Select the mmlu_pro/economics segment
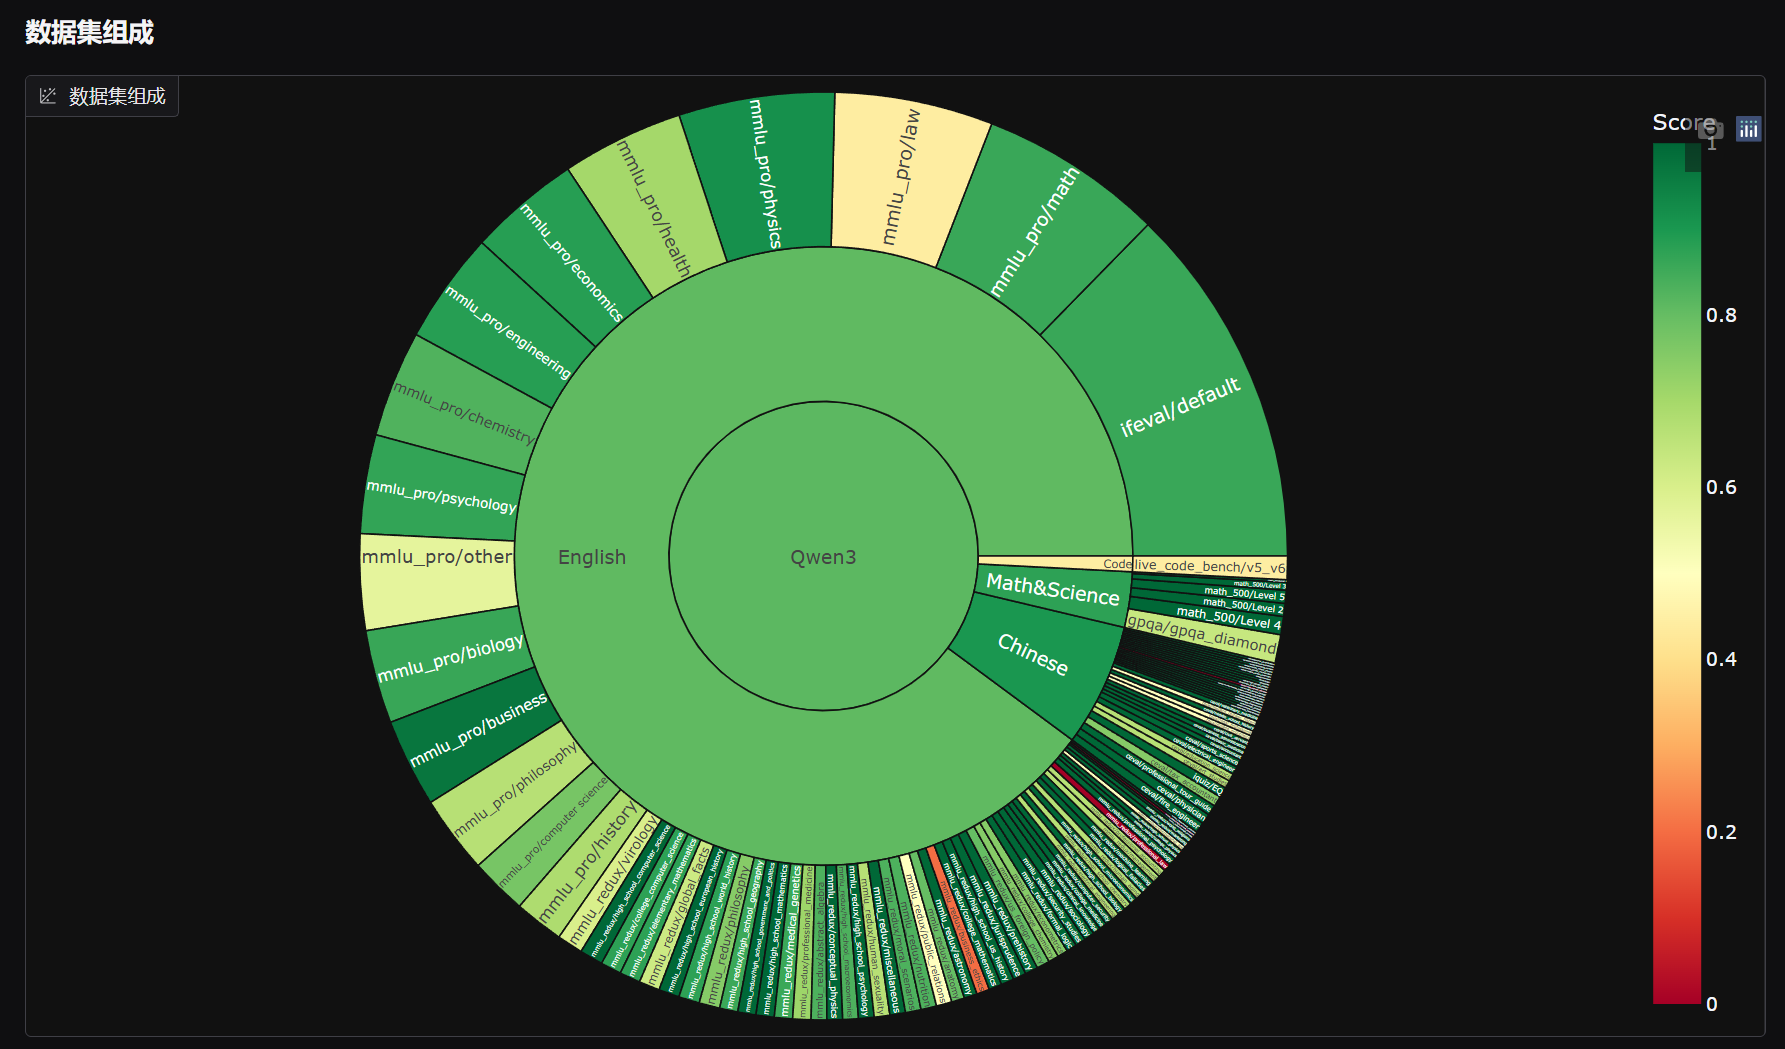 point(572,263)
